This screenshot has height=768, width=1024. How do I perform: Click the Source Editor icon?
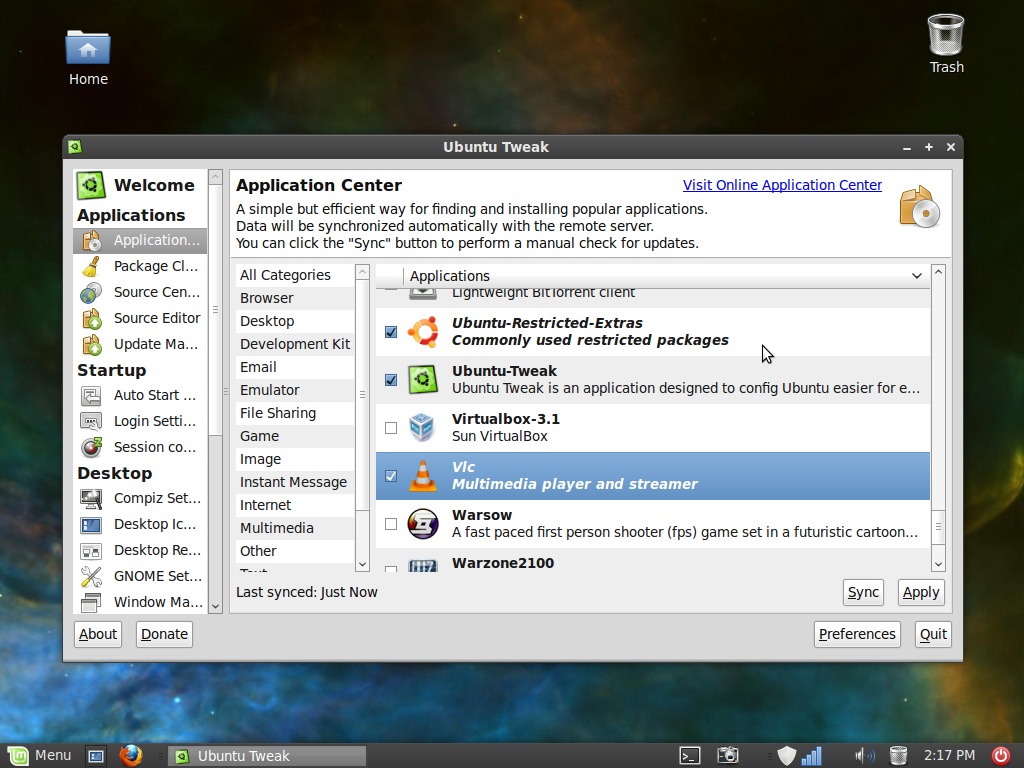click(x=91, y=319)
